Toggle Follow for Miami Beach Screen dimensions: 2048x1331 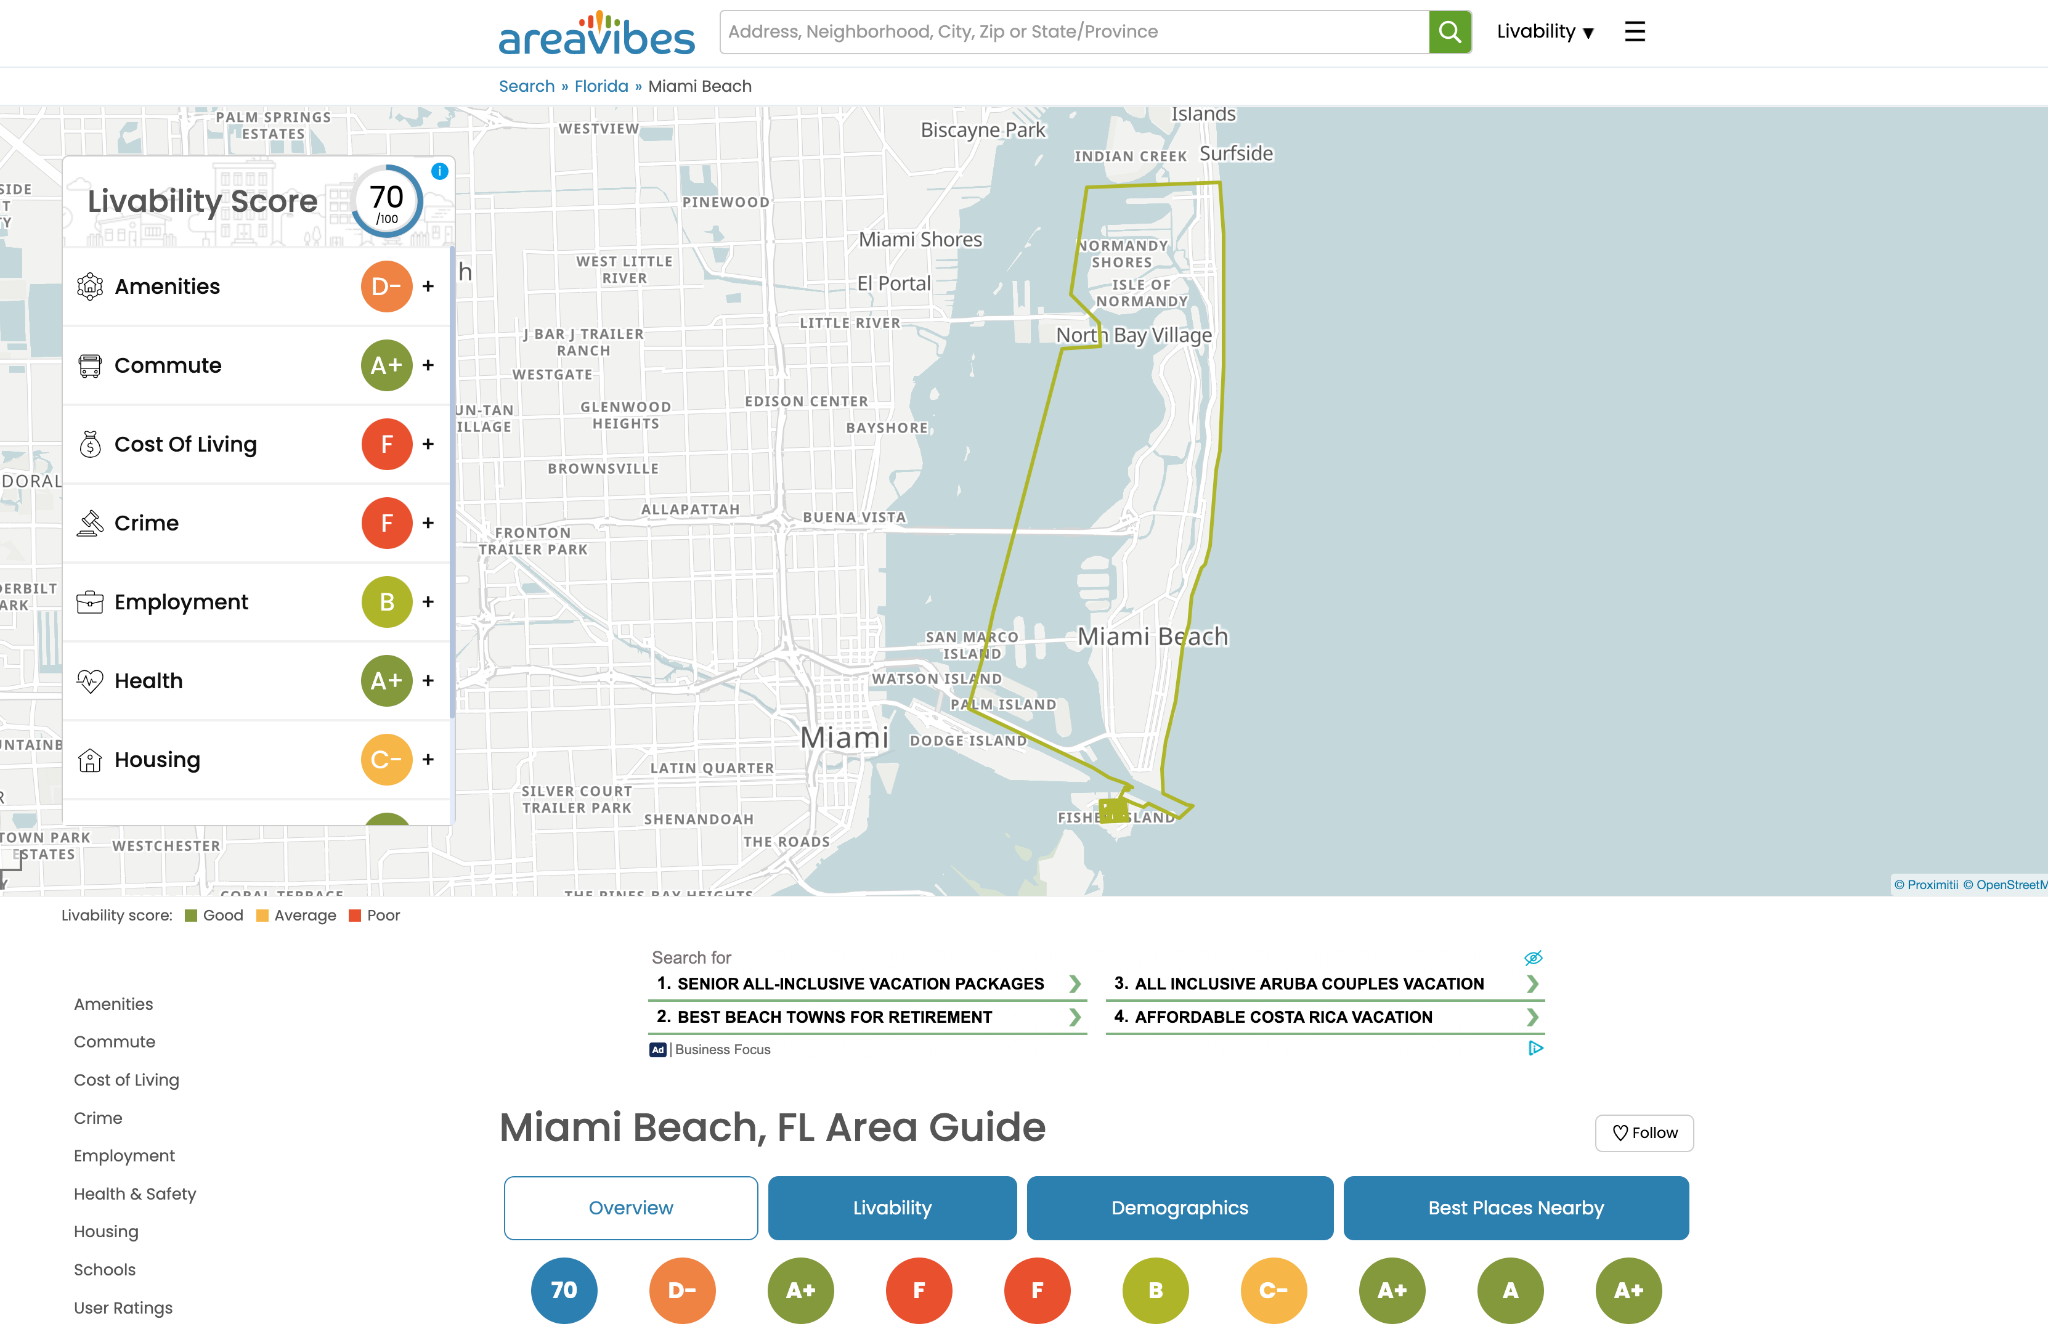point(1644,1133)
